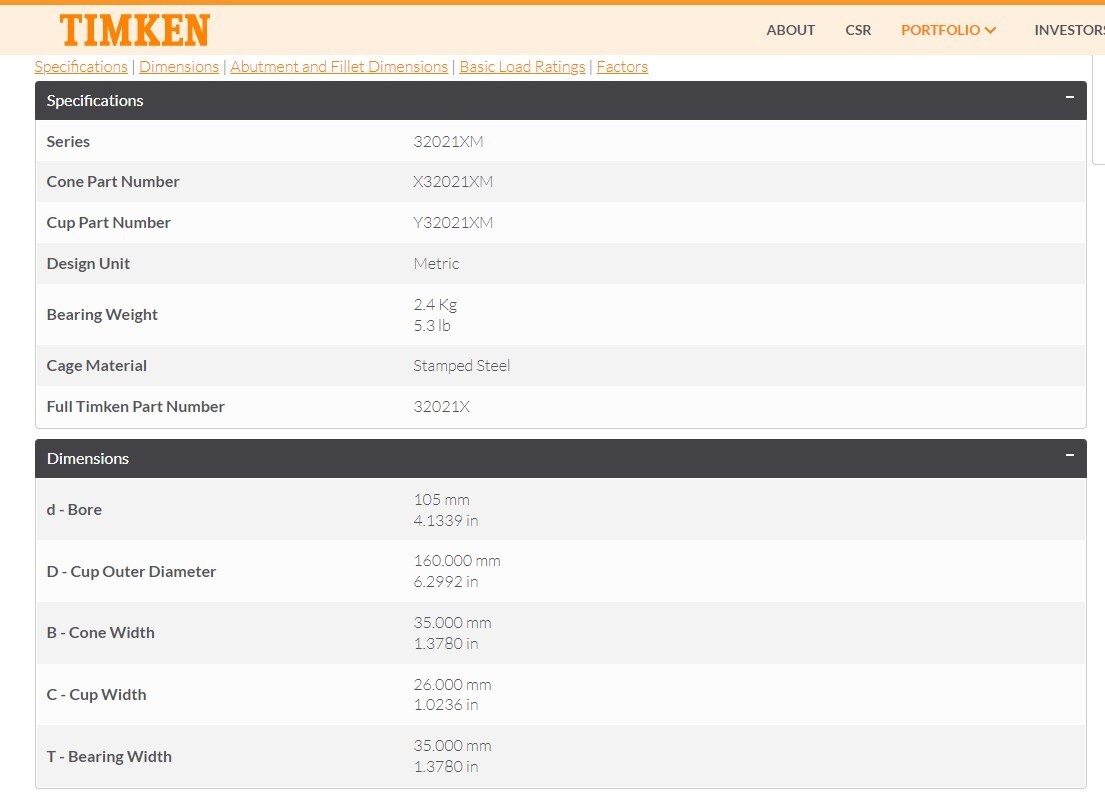1105x799 pixels.
Task: Open the Investors menu item
Action: [x=1069, y=30]
